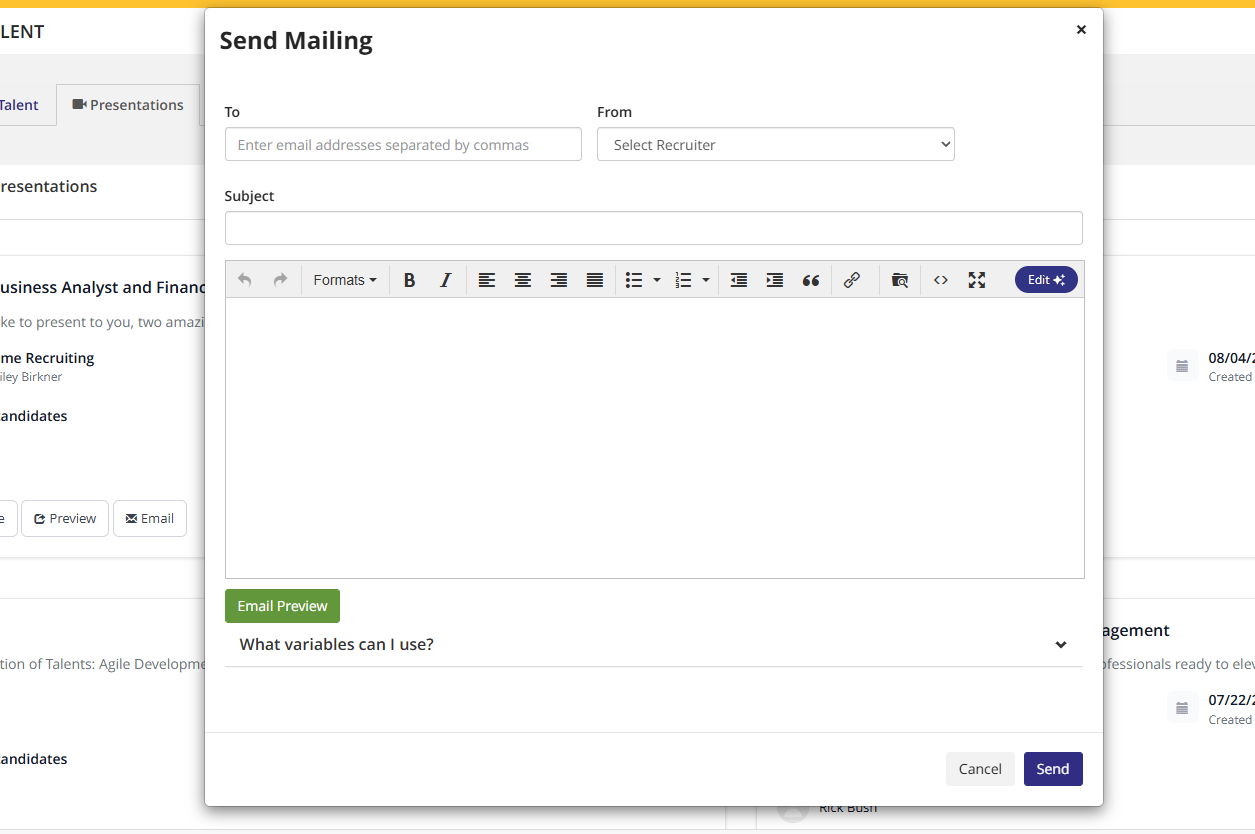Open source code view
The height and width of the screenshot is (834, 1255).
[x=940, y=280]
